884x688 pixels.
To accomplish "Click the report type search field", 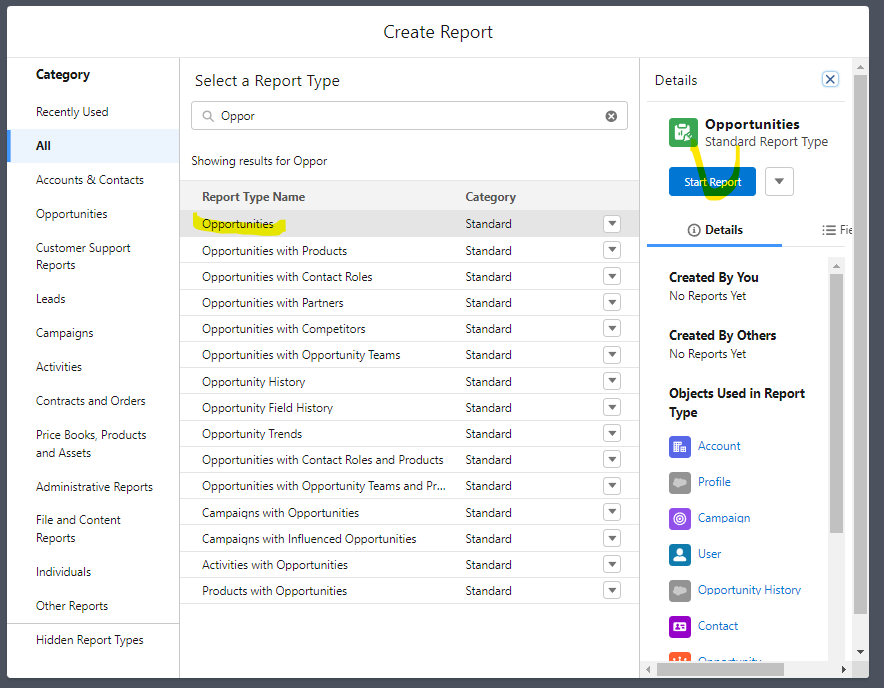I will pos(410,116).
